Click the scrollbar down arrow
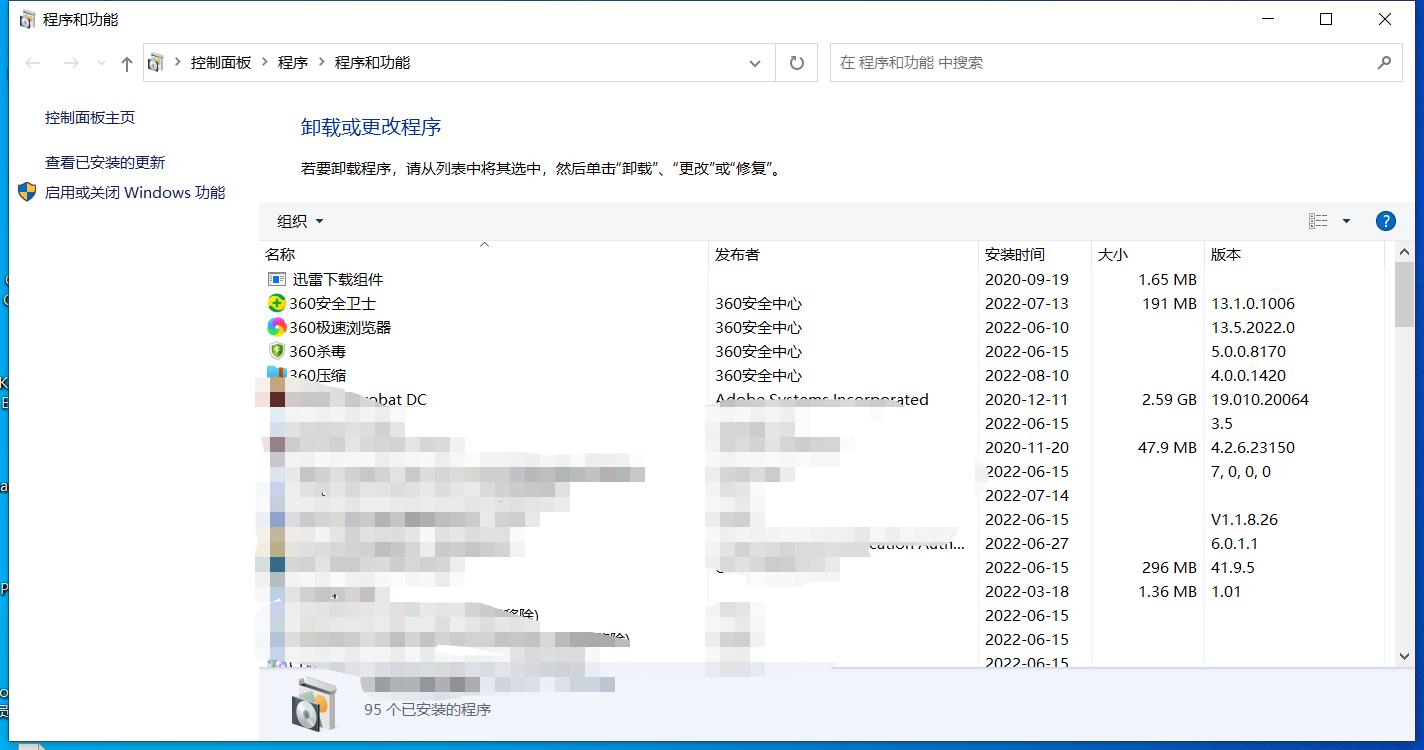The image size is (1424, 750). click(x=1404, y=656)
